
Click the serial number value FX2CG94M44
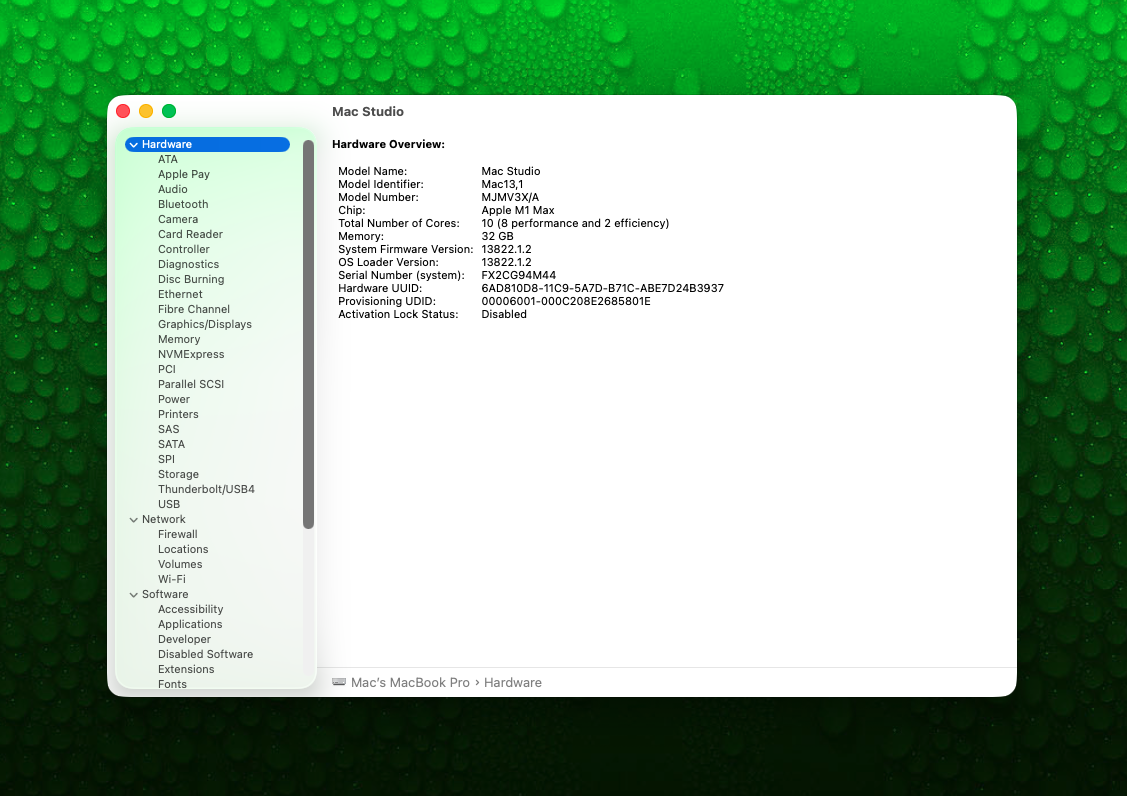click(x=518, y=275)
